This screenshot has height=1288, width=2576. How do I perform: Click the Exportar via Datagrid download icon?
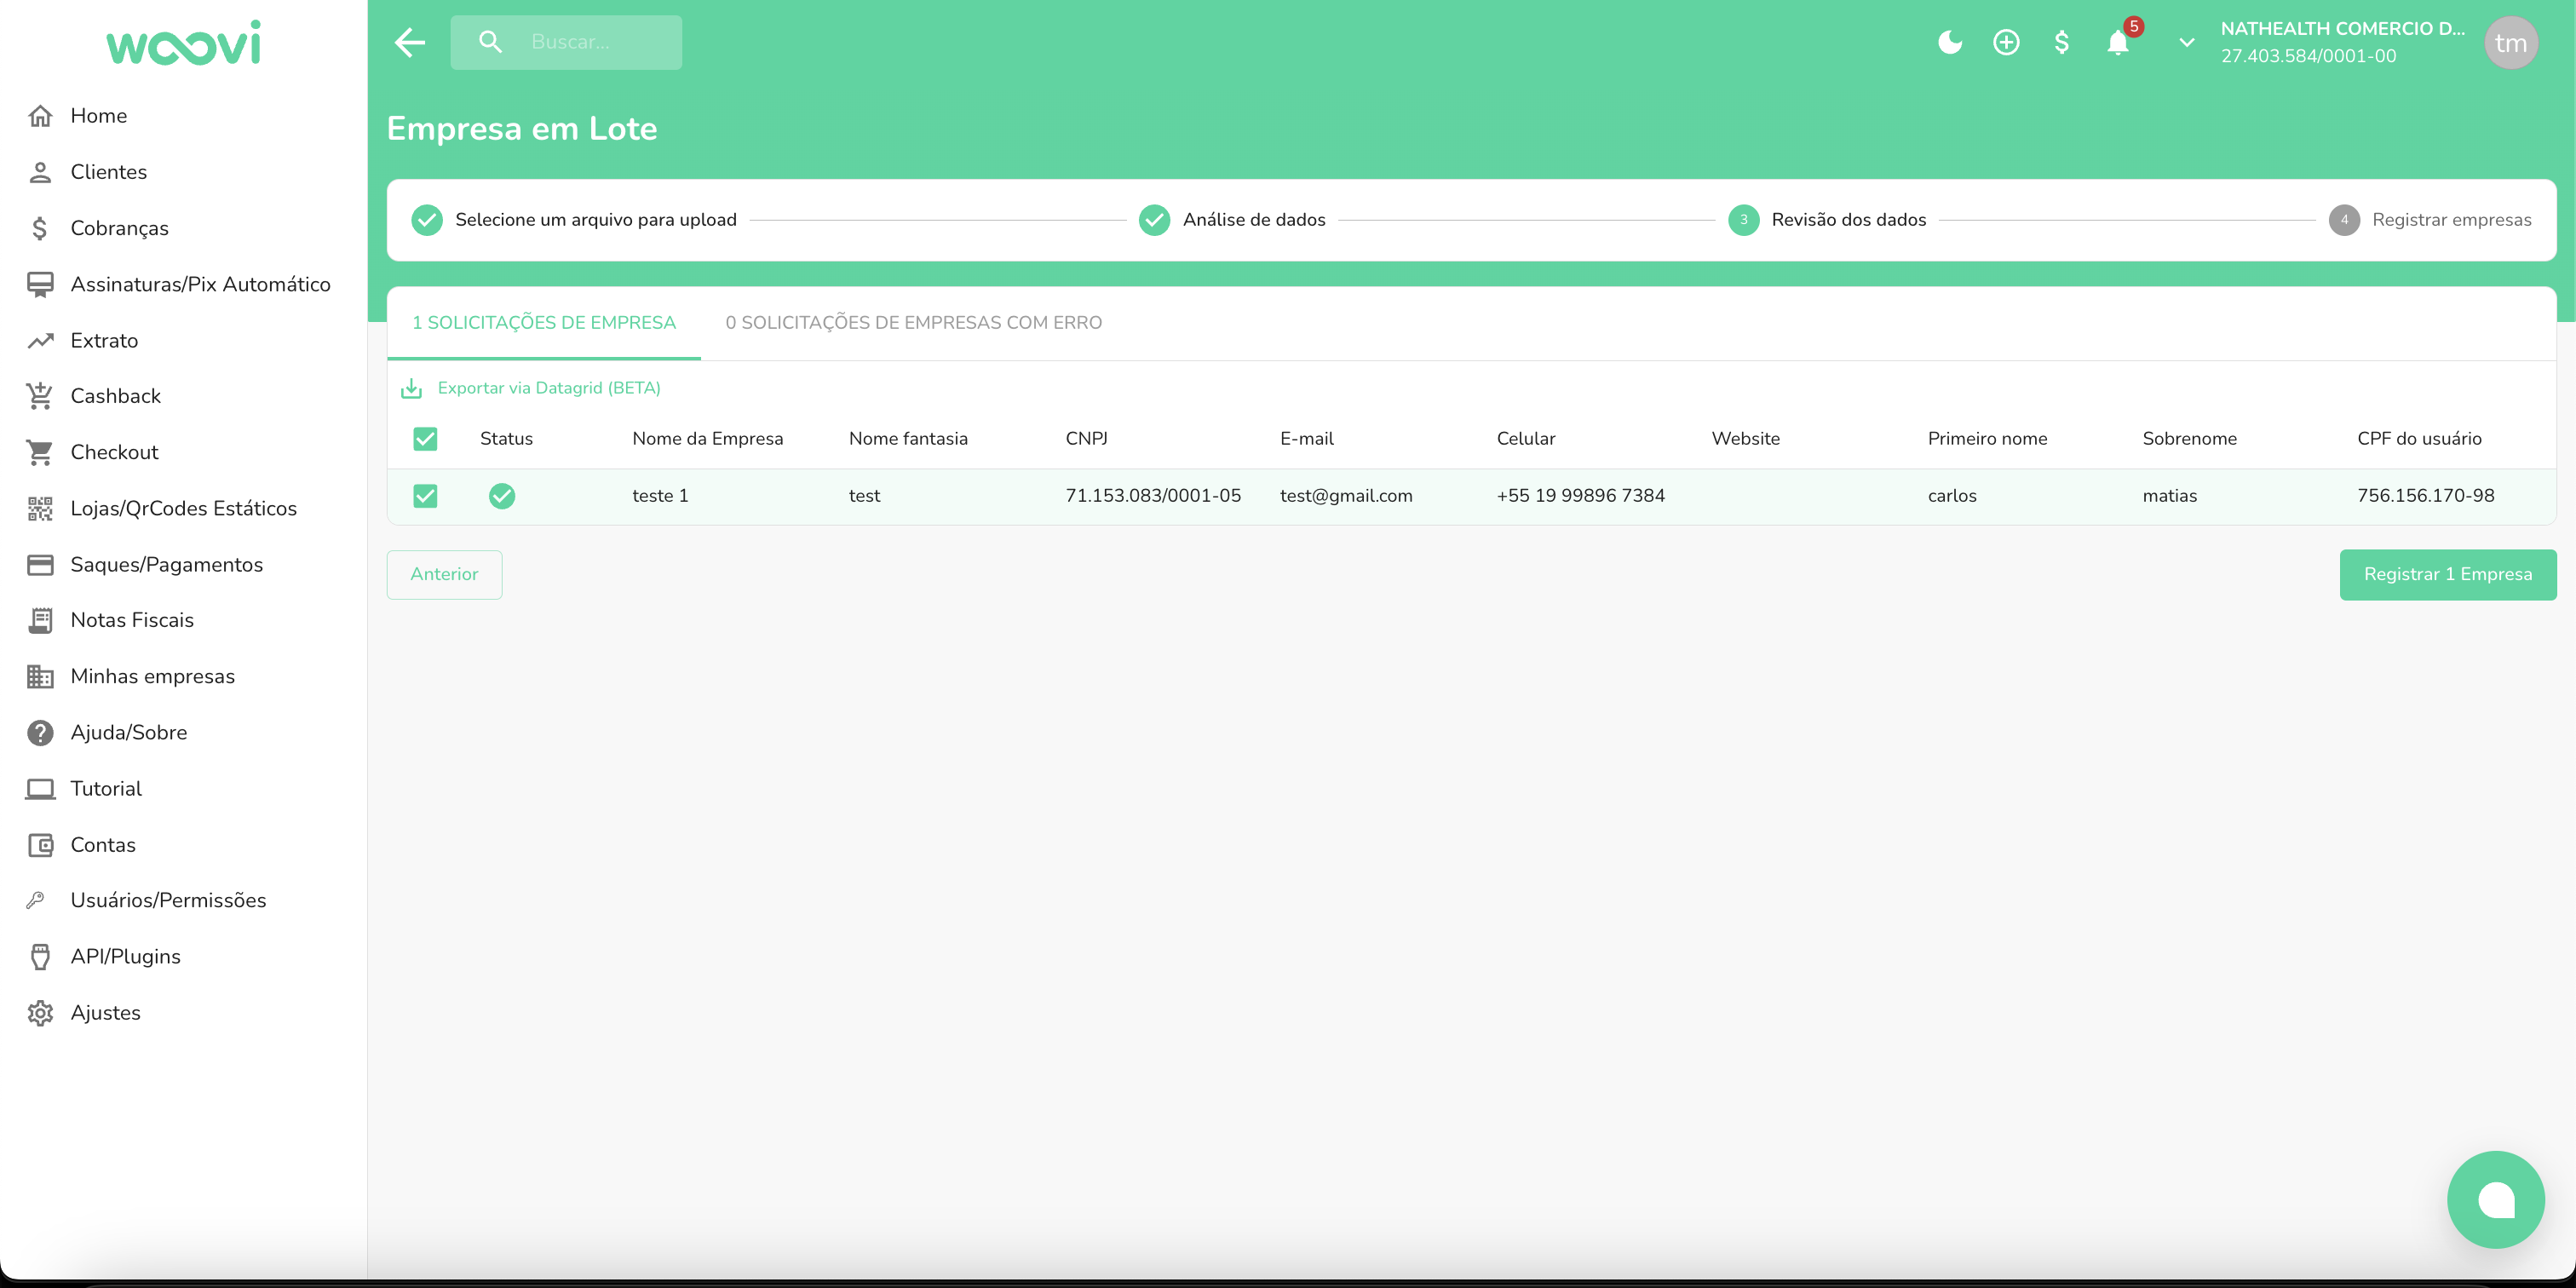click(411, 388)
